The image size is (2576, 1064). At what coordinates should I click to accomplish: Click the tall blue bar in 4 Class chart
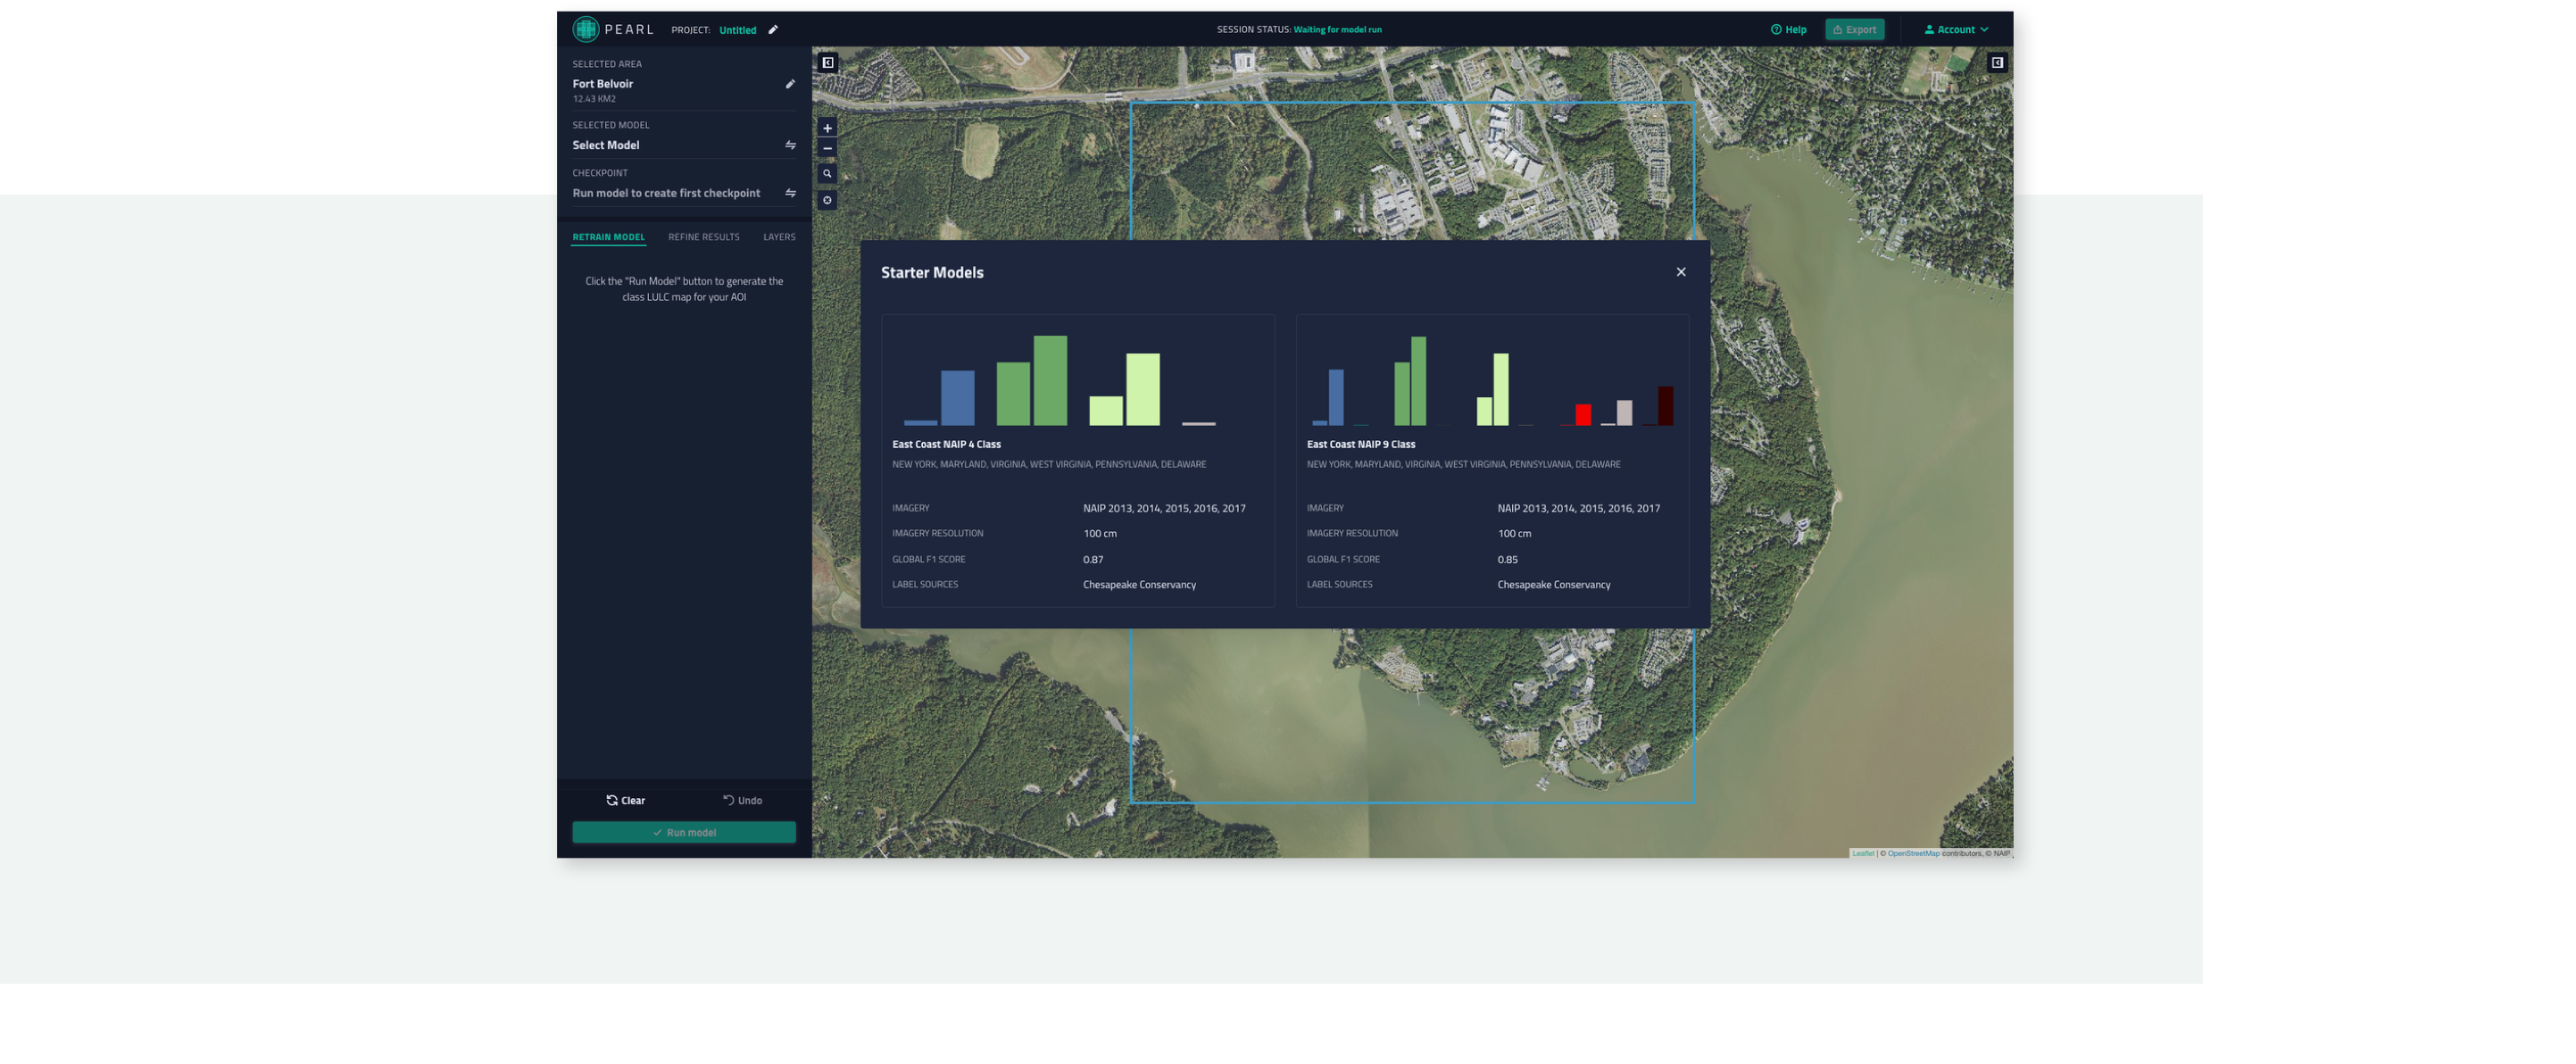(x=957, y=398)
